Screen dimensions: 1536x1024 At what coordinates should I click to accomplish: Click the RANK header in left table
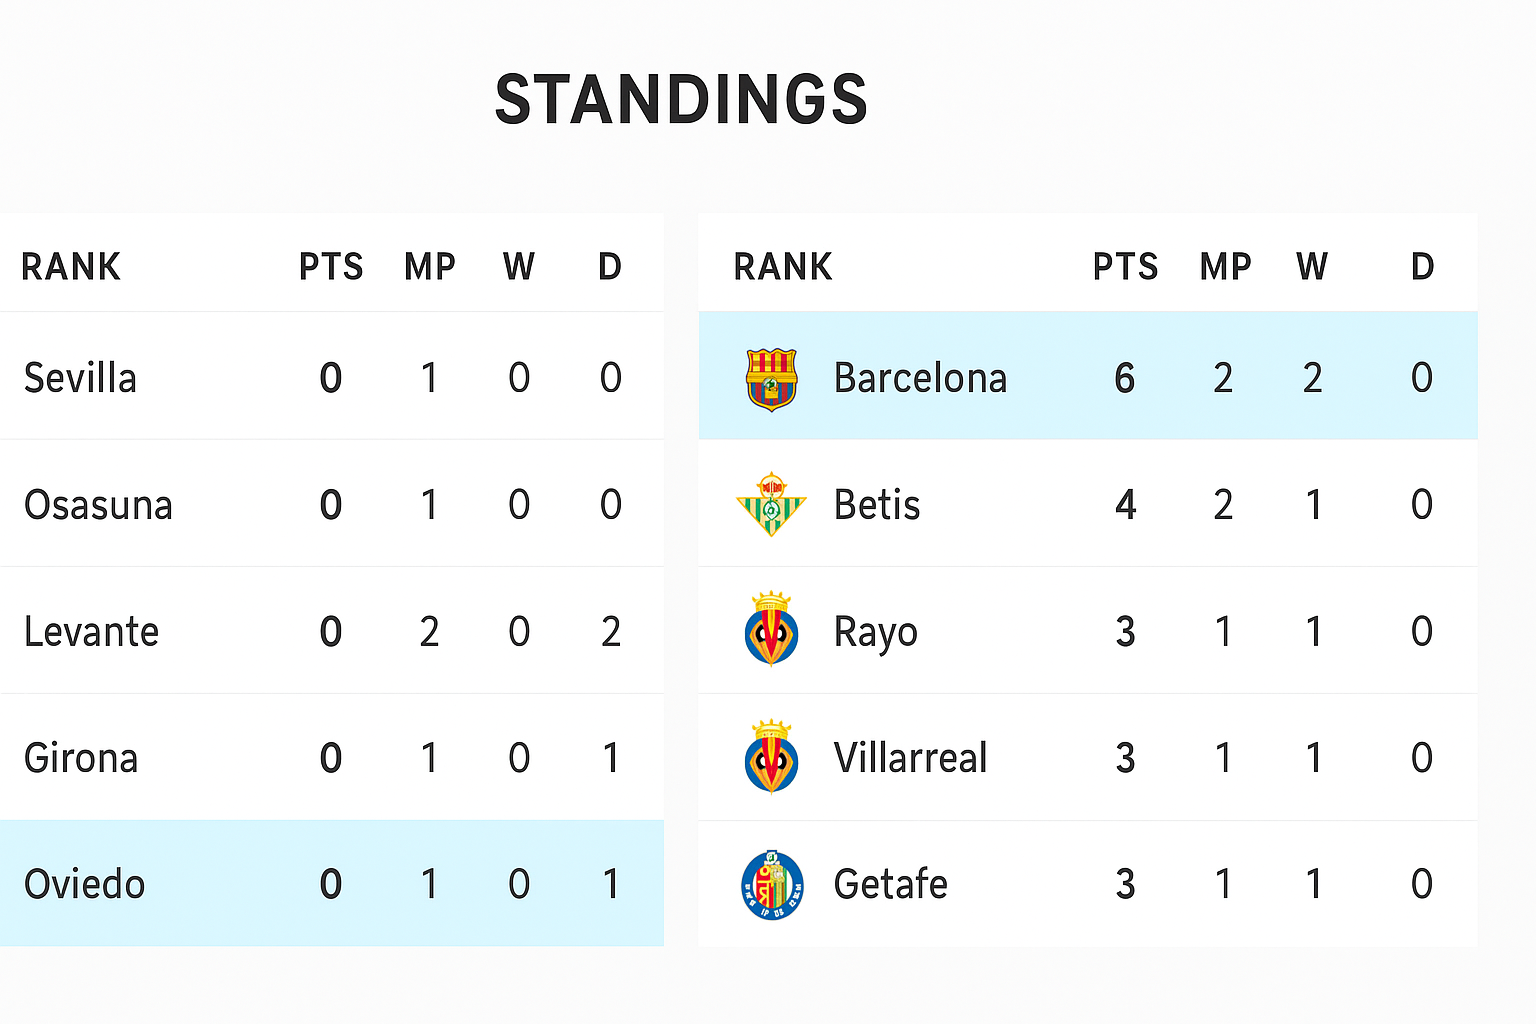pos(71,267)
